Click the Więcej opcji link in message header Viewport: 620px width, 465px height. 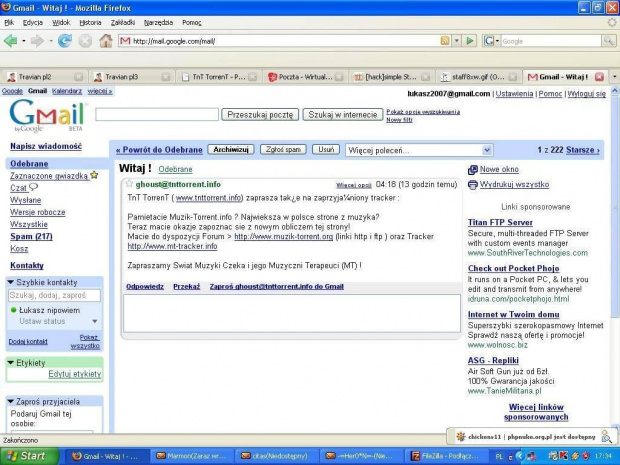[353, 185]
